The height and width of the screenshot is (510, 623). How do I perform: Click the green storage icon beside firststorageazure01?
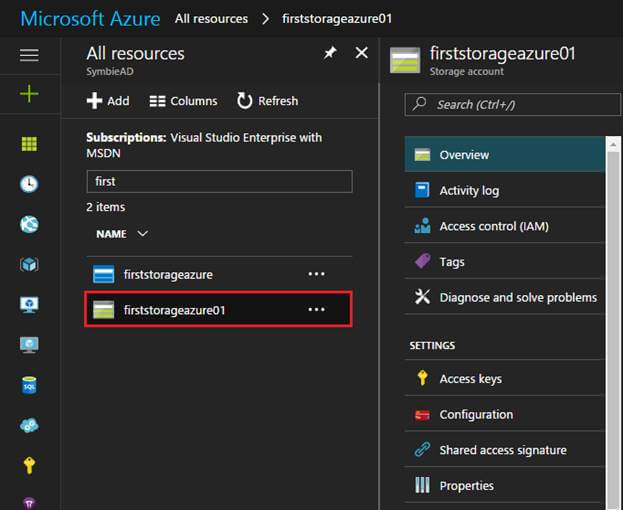pos(103,310)
